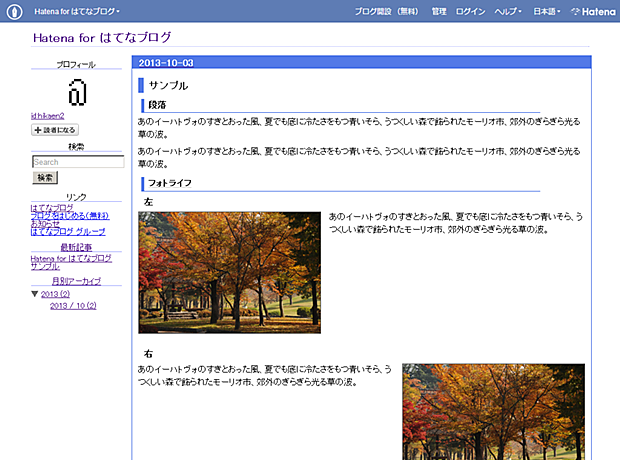Click the 段落 section heading
Screen dimensions: 620x460
click(x=157, y=105)
